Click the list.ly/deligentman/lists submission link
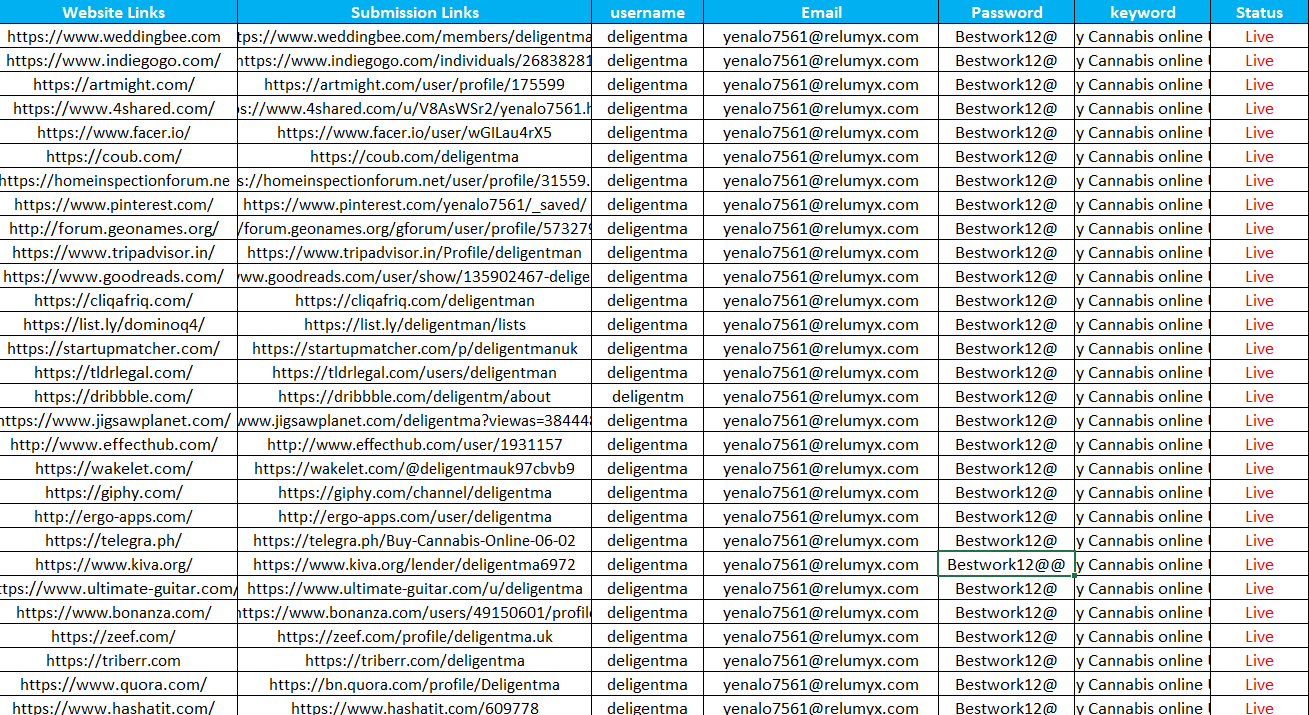Screen dimensions: 1309x715 click(x=414, y=325)
